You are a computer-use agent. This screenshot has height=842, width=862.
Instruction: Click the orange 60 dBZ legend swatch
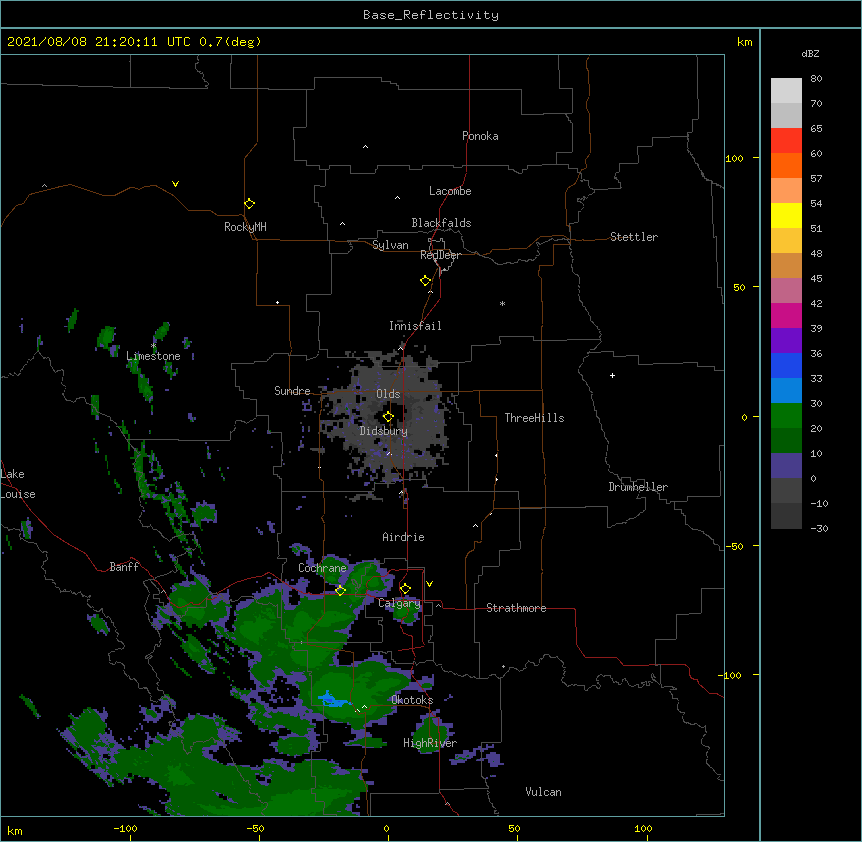coord(786,165)
